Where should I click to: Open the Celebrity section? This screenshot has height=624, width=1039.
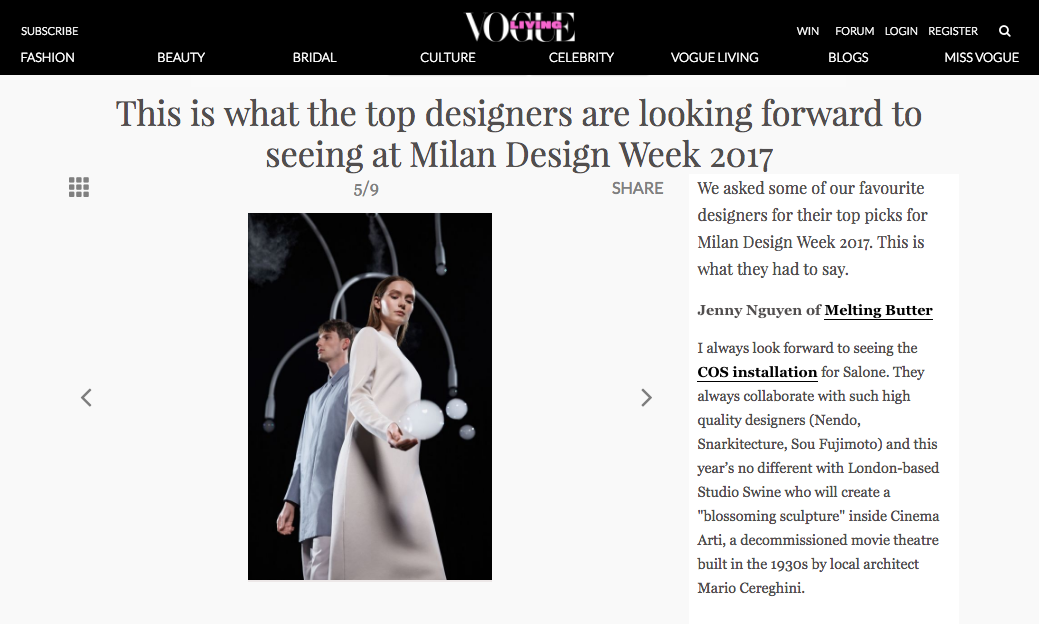(x=581, y=58)
